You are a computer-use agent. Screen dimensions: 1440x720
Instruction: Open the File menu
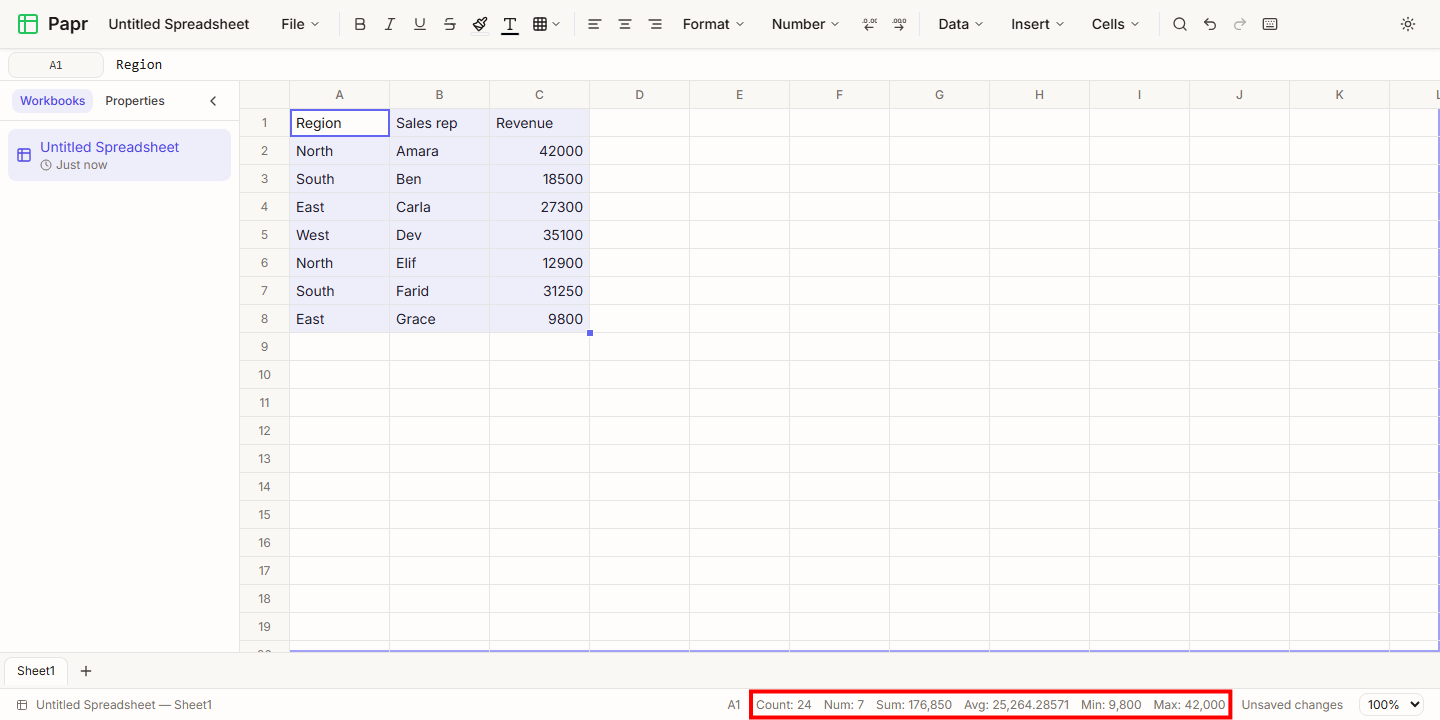pyautogui.click(x=301, y=24)
